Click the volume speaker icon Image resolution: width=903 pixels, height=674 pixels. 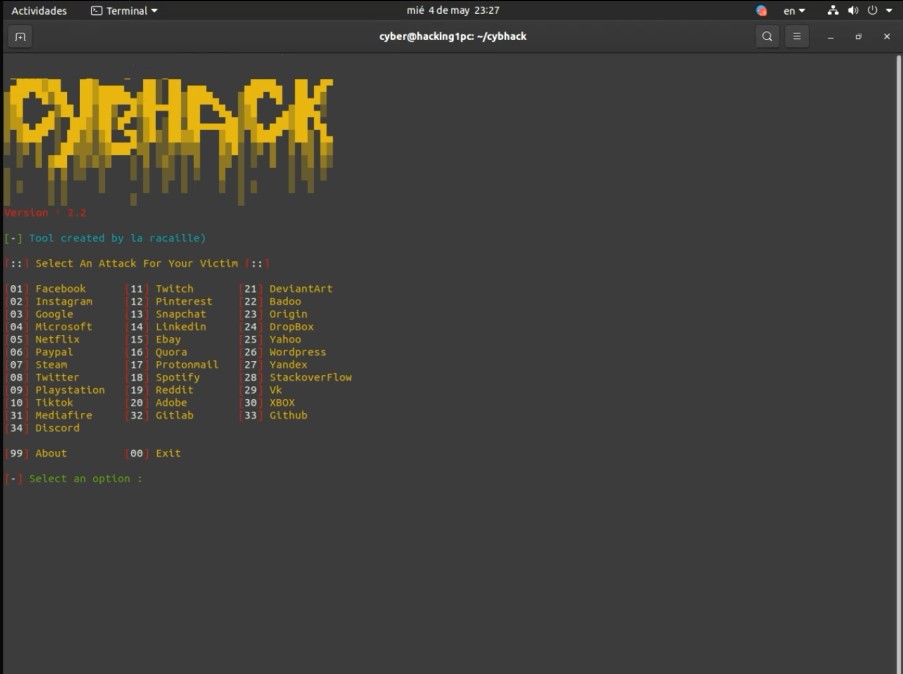[853, 10]
